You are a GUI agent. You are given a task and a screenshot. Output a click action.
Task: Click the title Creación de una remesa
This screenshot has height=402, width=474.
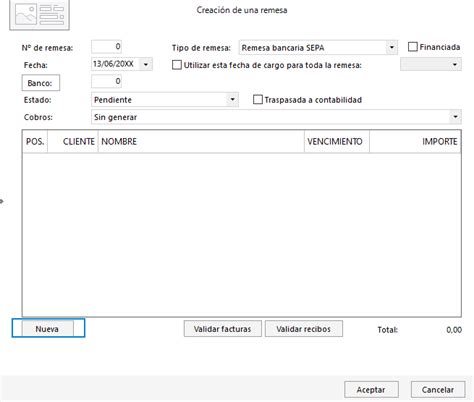tap(242, 10)
